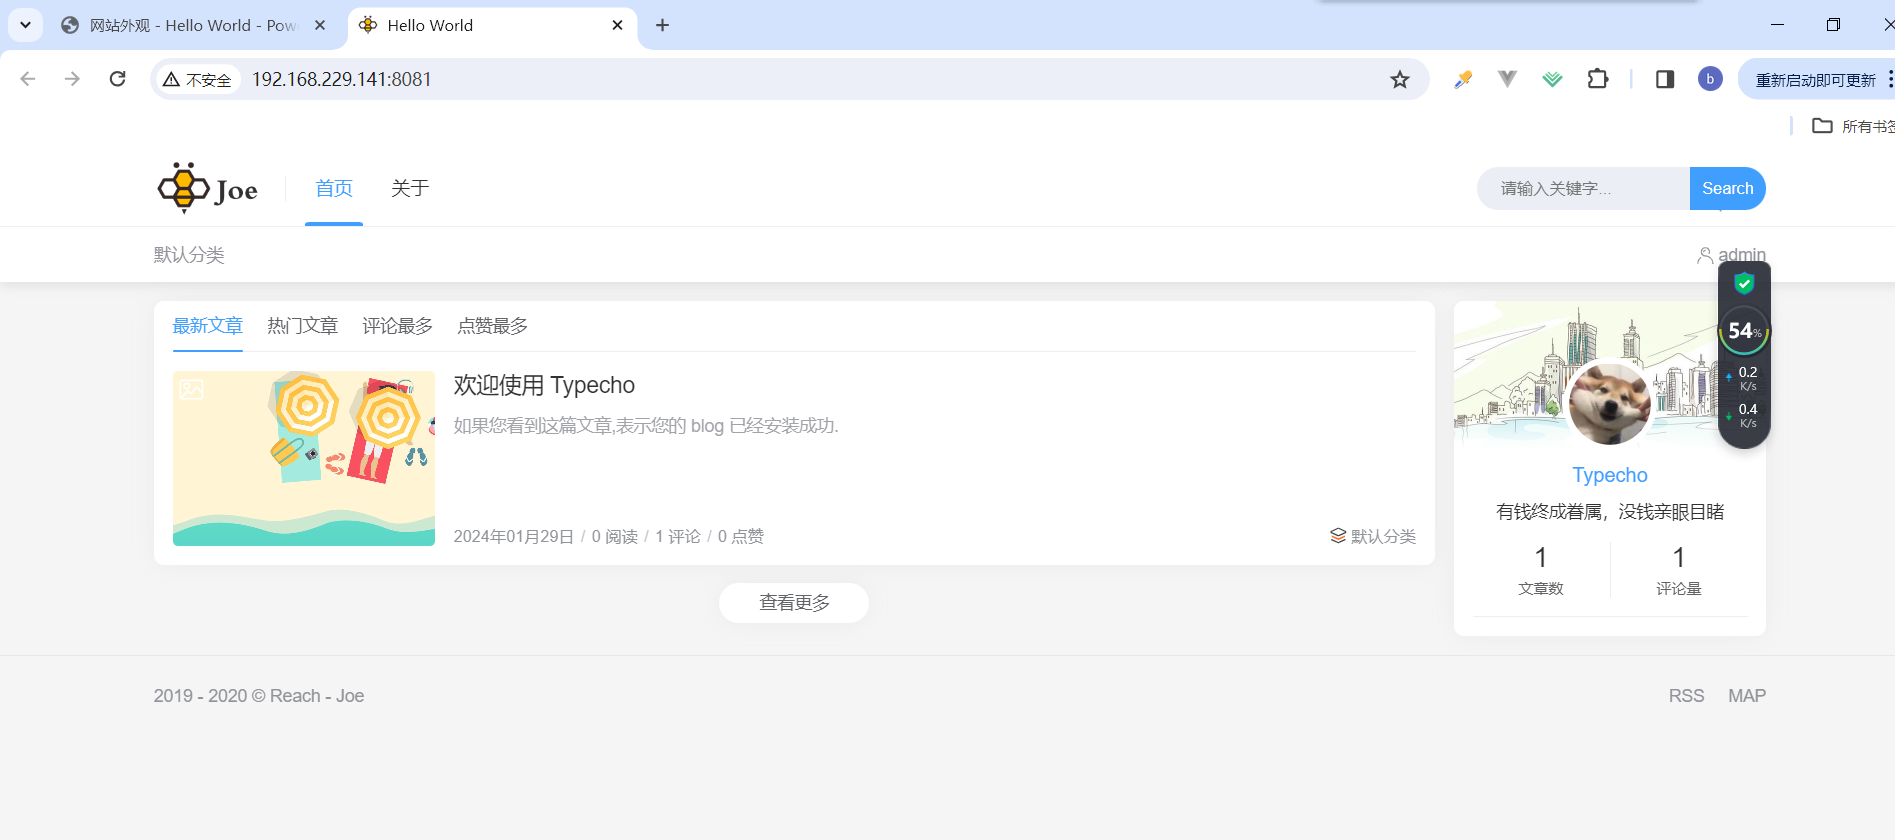Minimize the browser window

point(1777,25)
